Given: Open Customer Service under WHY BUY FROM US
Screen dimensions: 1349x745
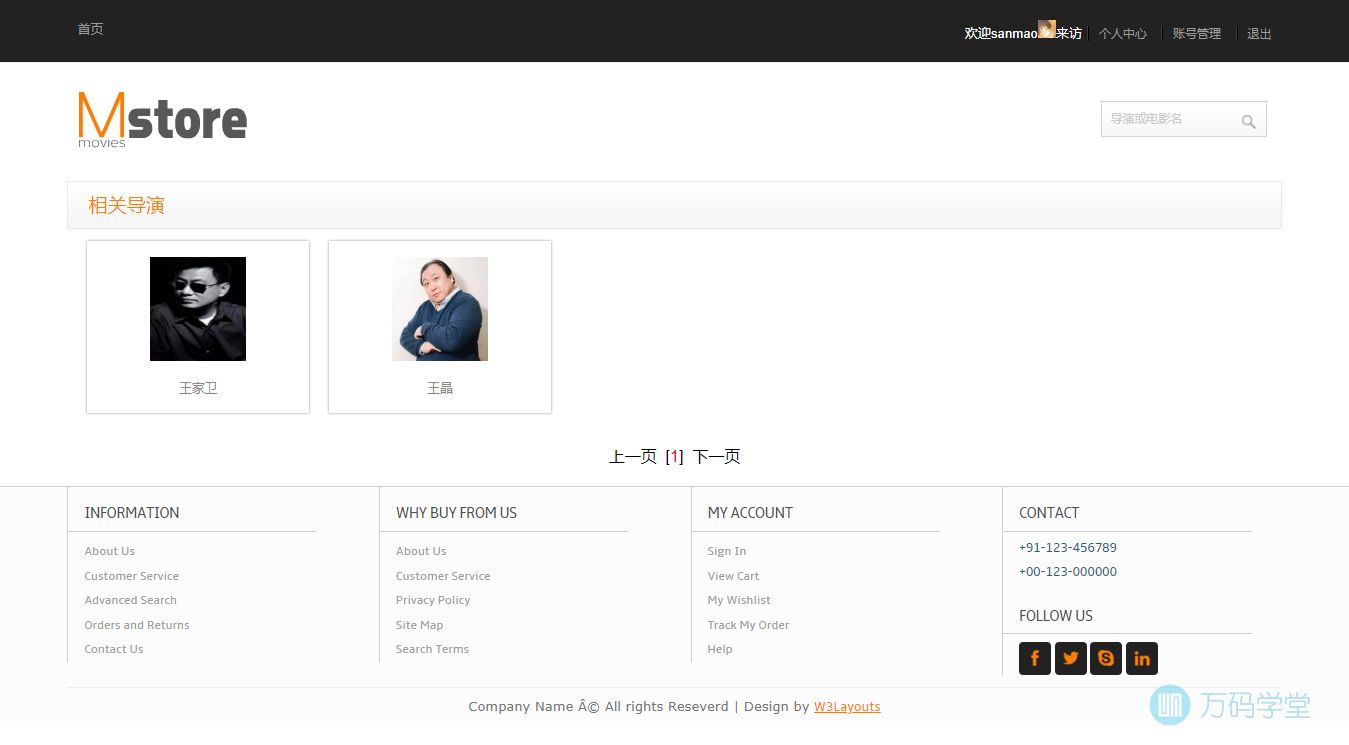Looking at the screenshot, I should pyautogui.click(x=443, y=576).
